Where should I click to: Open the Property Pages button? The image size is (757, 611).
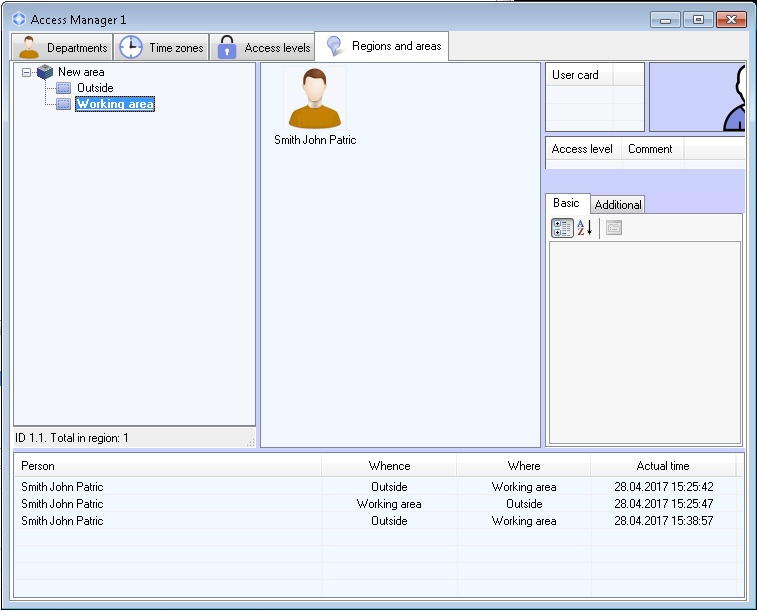[x=614, y=228]
